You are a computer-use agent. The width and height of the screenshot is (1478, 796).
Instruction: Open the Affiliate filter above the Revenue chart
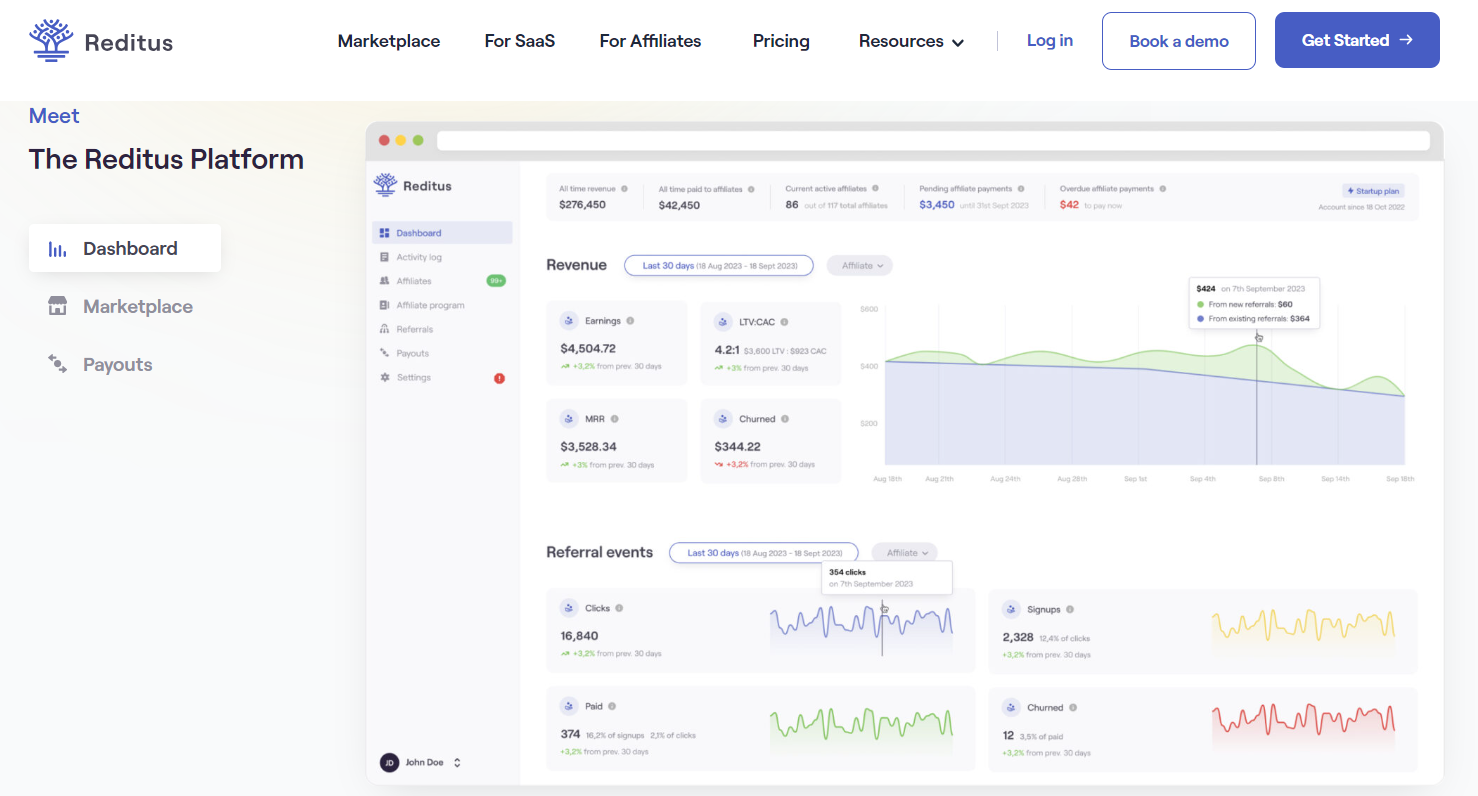(859, 265)
